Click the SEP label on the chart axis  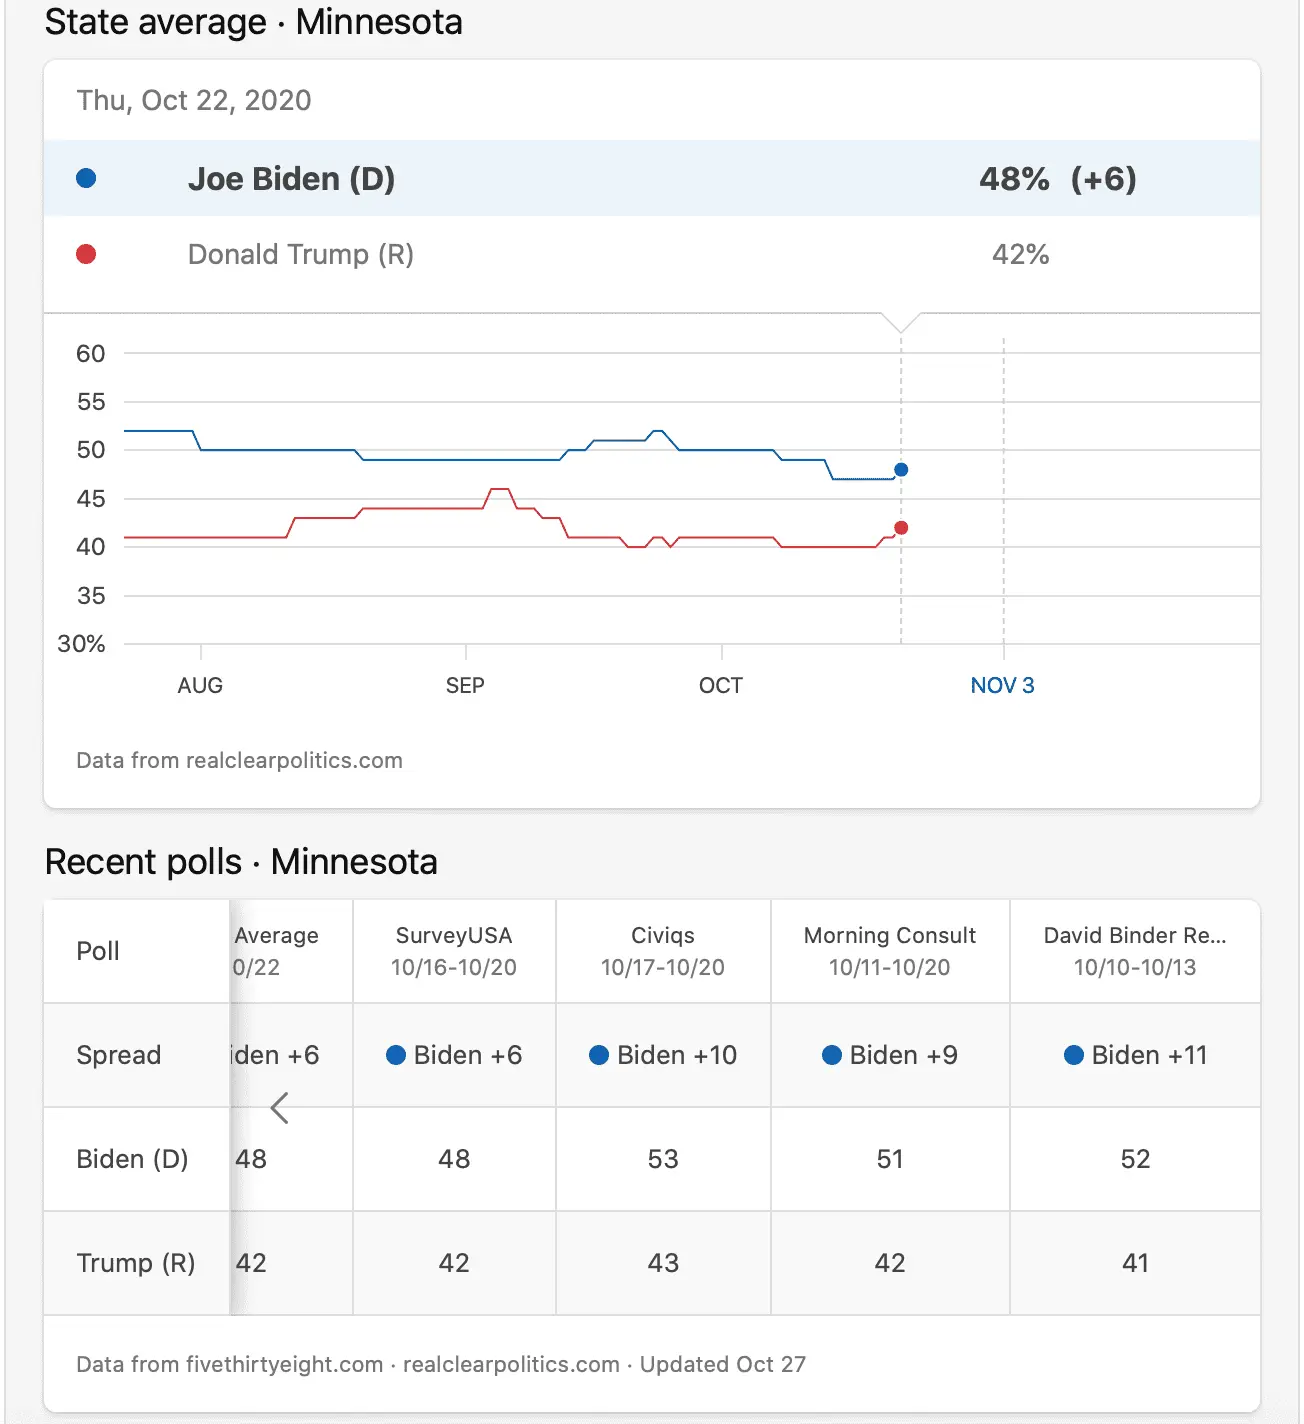465,686
